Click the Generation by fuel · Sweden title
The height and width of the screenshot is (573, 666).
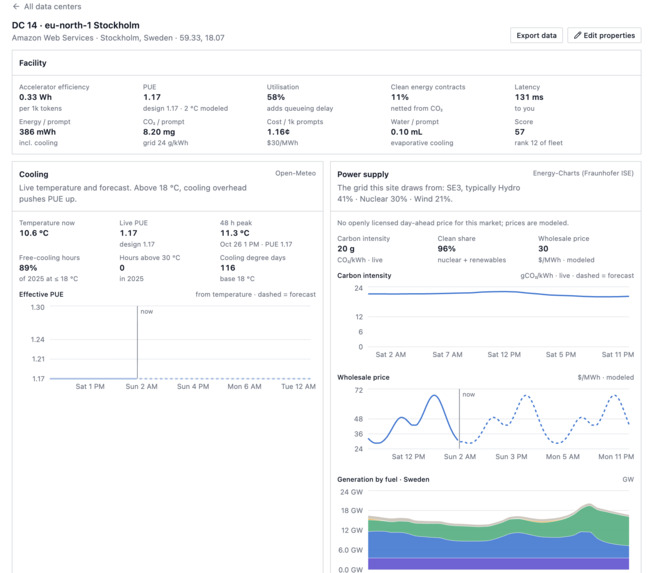click(383, 480)
